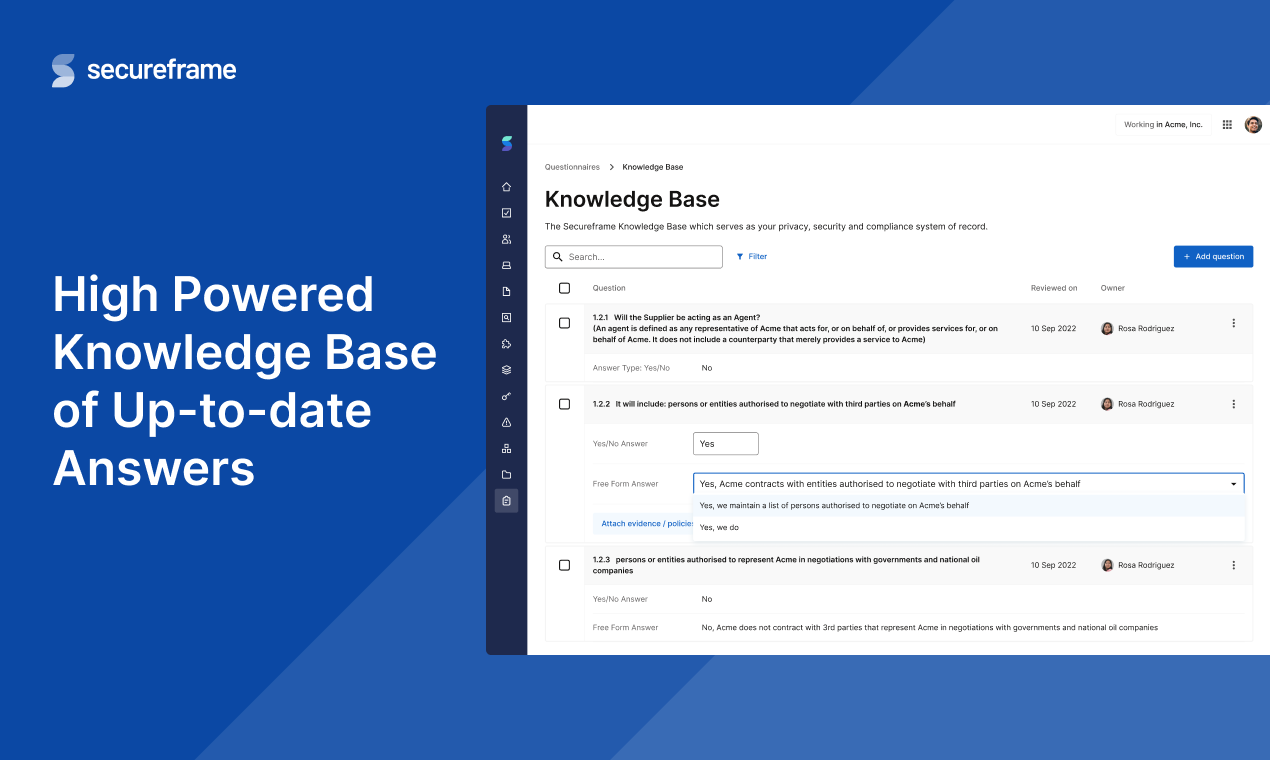
Task: Open the warning triangle icon in the sidebar
Action: 507,422
